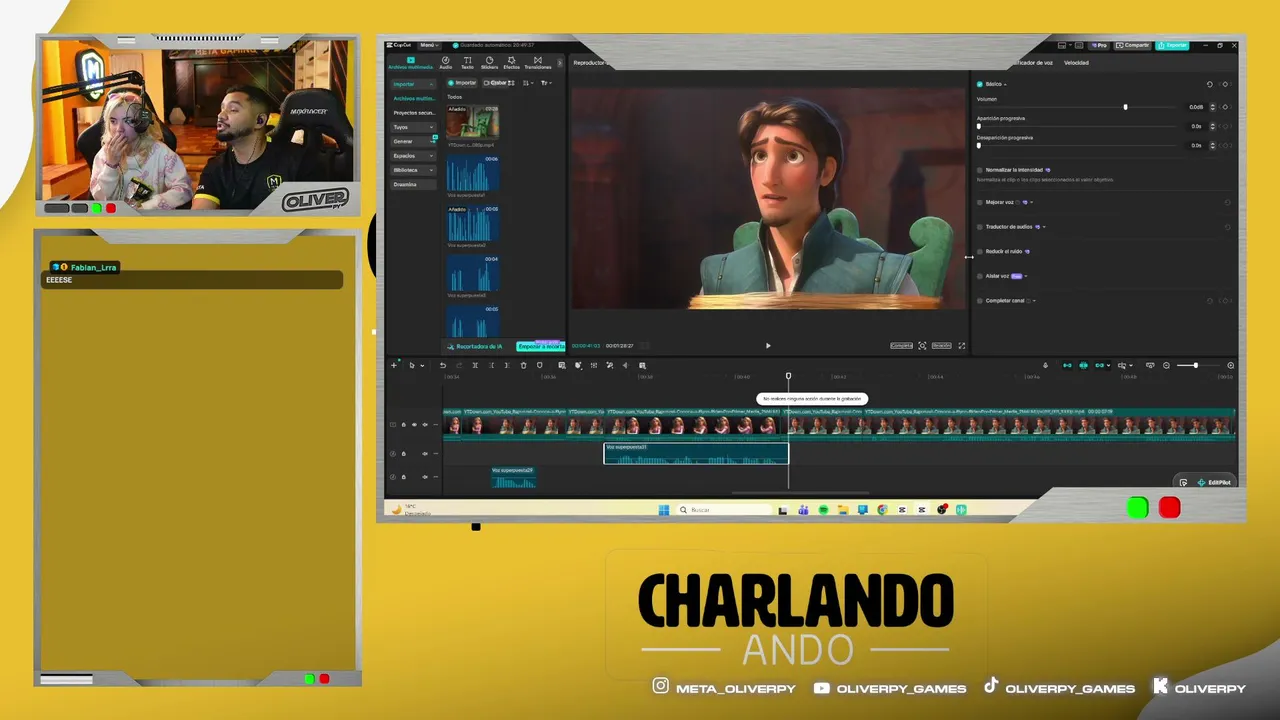
Task: Play the preview video
Action: coord(768,346)
